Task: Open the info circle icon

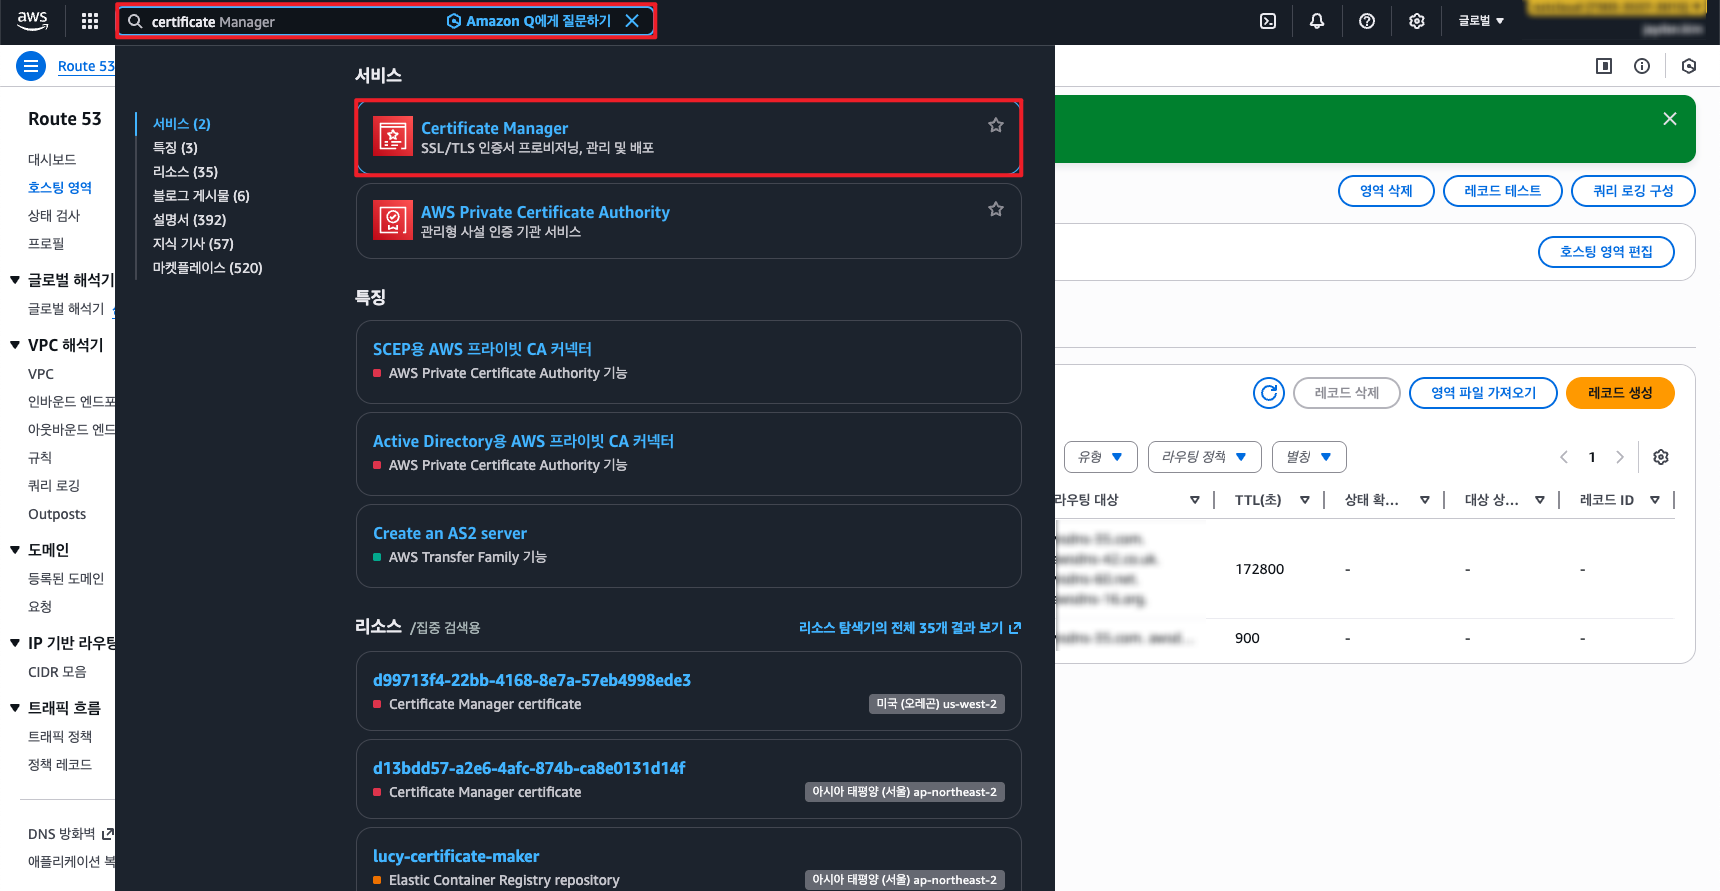Action: [x=1642, y=66]
